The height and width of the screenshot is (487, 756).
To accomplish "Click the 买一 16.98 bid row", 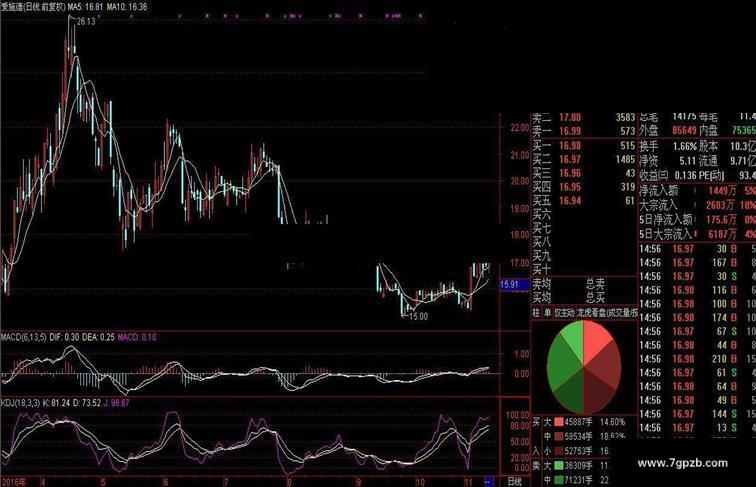I will tap(584, 145).
